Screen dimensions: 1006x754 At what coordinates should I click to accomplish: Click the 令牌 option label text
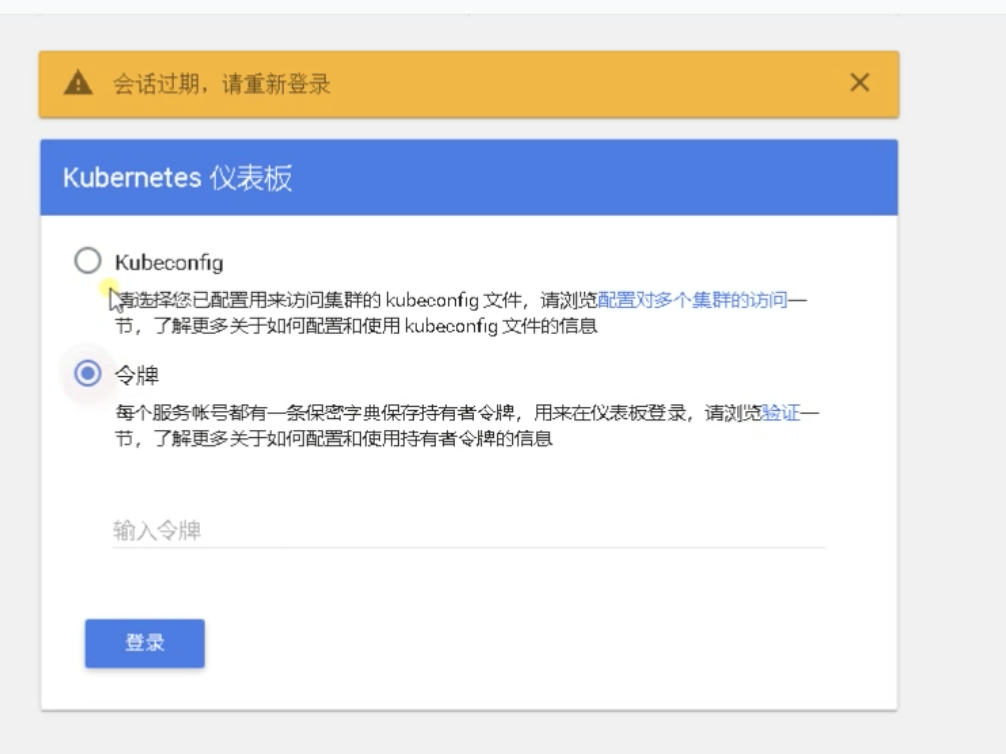[x=137, y=376]
